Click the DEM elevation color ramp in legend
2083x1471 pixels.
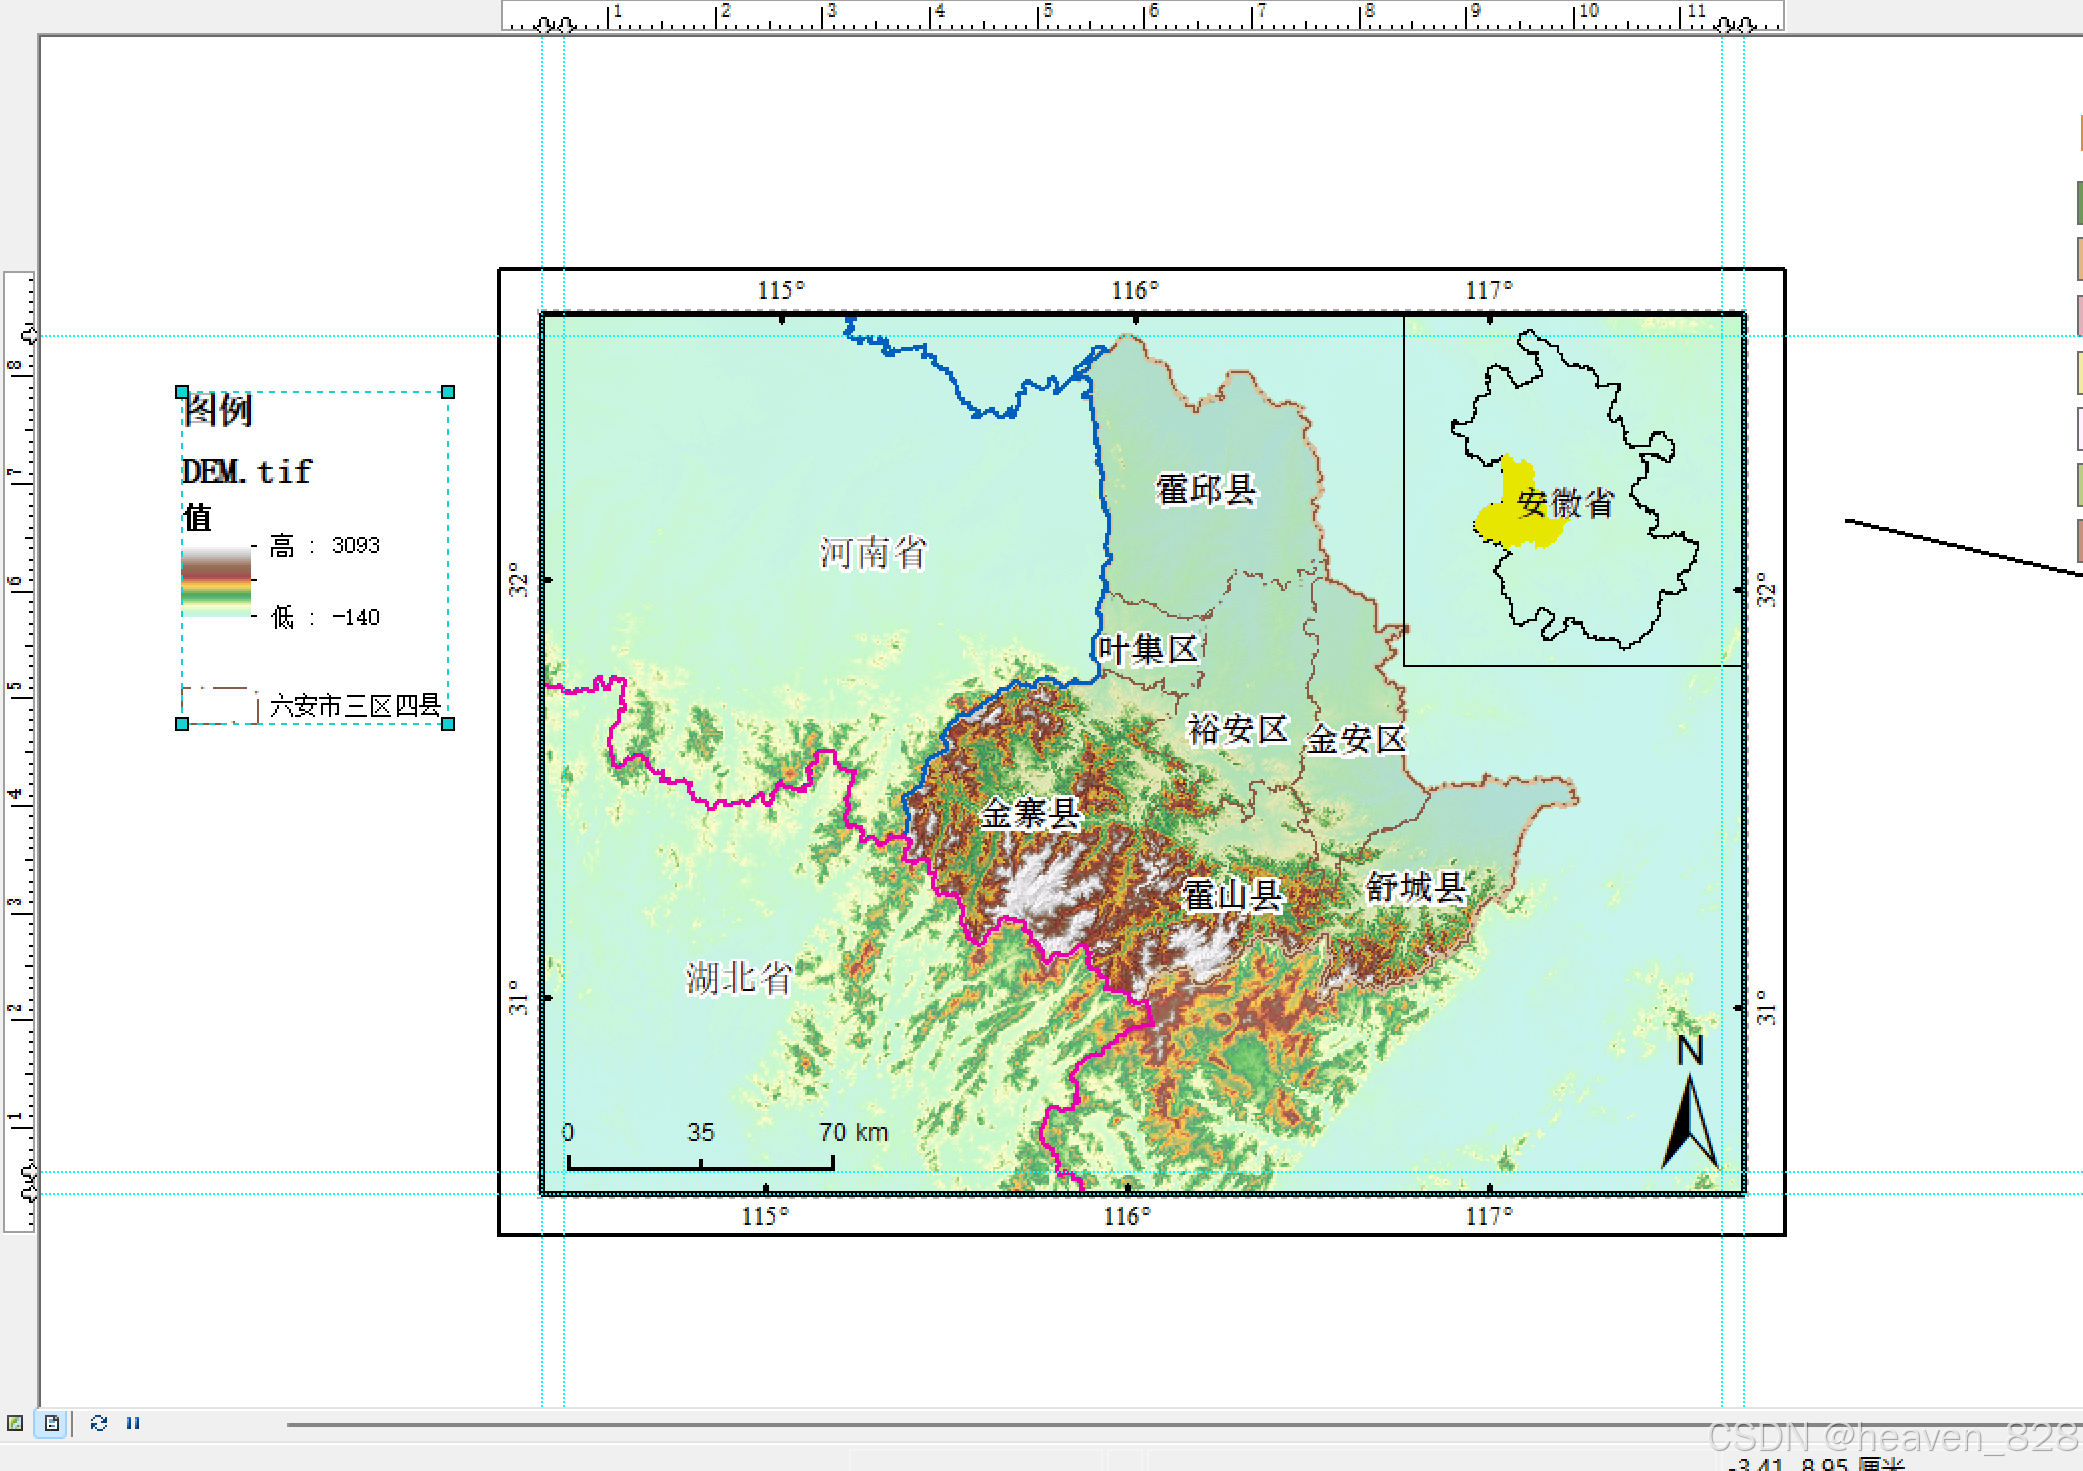coord(216,581)
